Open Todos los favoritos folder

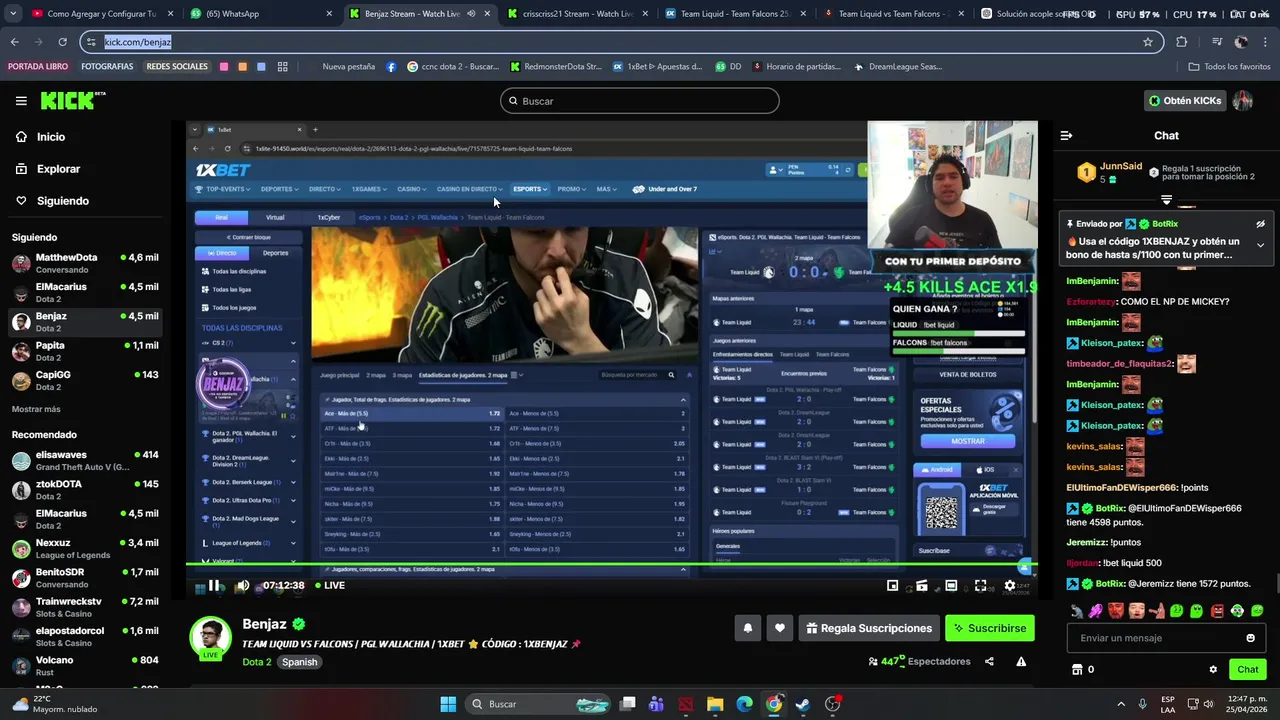tap(1229, 67)
